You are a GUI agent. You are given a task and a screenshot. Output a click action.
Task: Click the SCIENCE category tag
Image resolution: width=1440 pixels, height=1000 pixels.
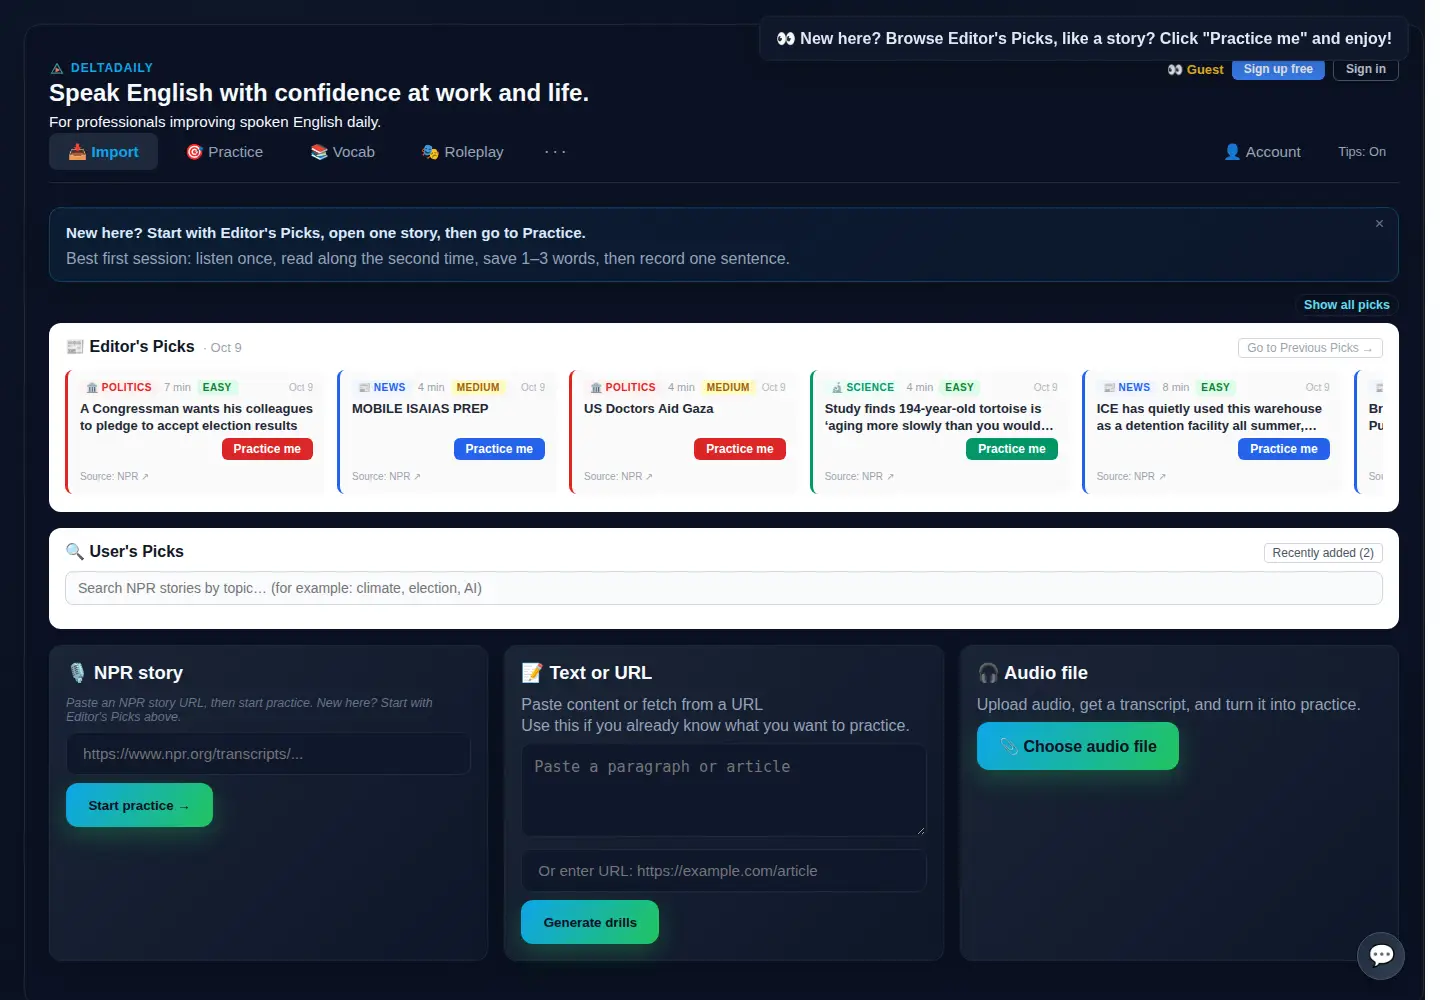point(863,387)
